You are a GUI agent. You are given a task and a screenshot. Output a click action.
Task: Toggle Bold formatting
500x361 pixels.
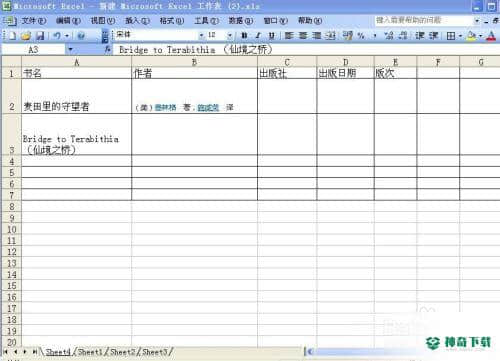244,35
